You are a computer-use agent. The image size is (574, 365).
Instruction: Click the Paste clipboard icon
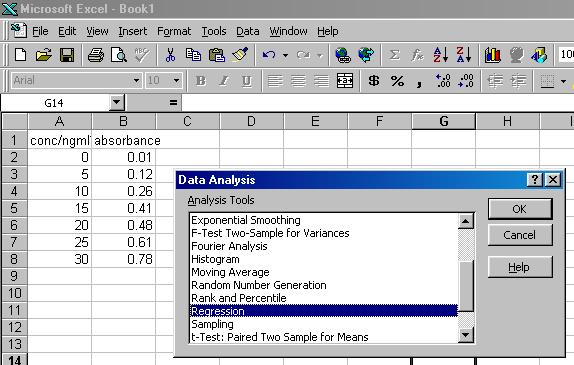tap(217, 55)
